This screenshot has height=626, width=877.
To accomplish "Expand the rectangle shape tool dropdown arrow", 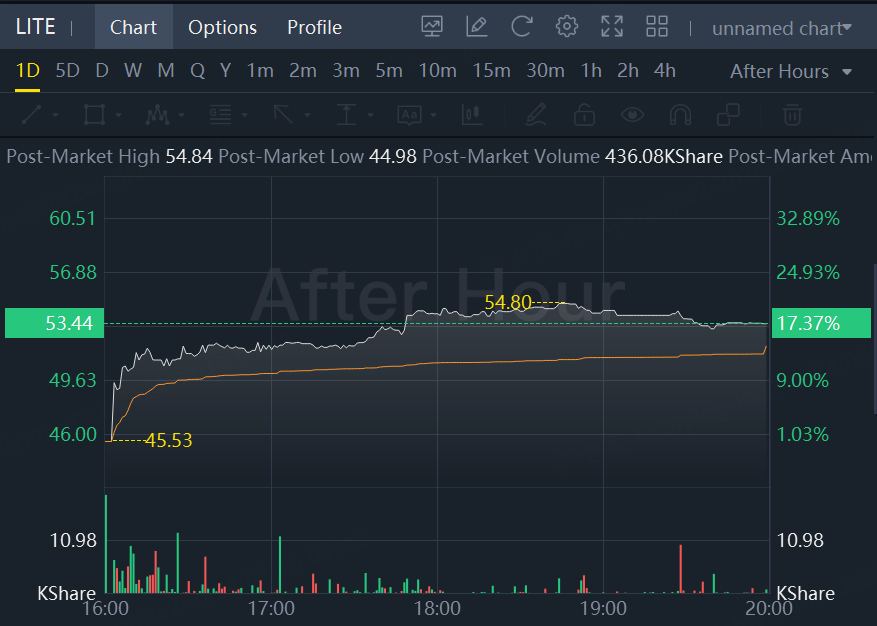I will (119, 116).
